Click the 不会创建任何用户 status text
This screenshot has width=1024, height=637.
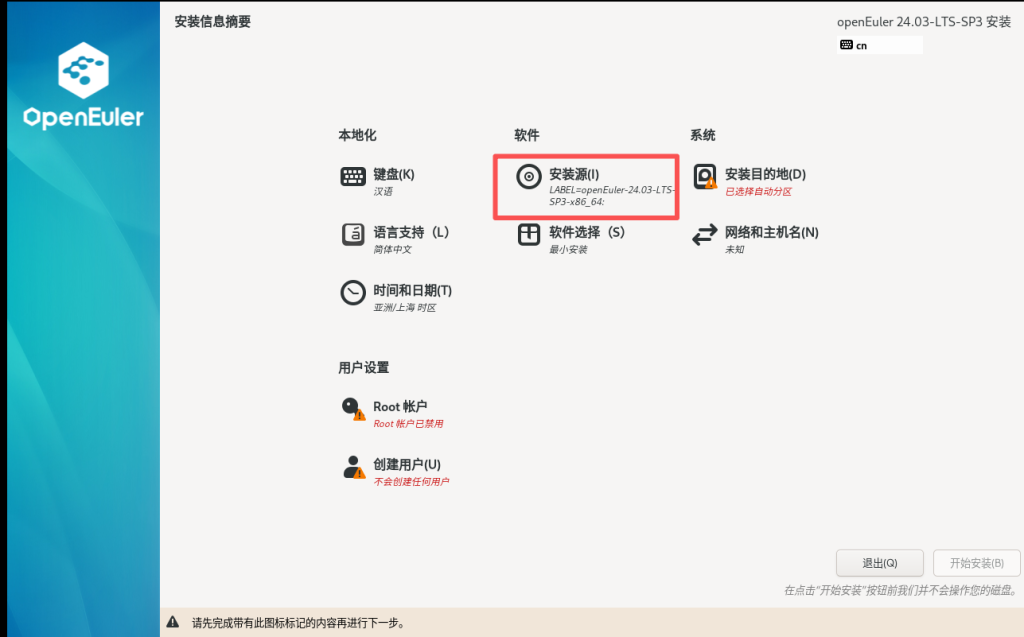411,481
